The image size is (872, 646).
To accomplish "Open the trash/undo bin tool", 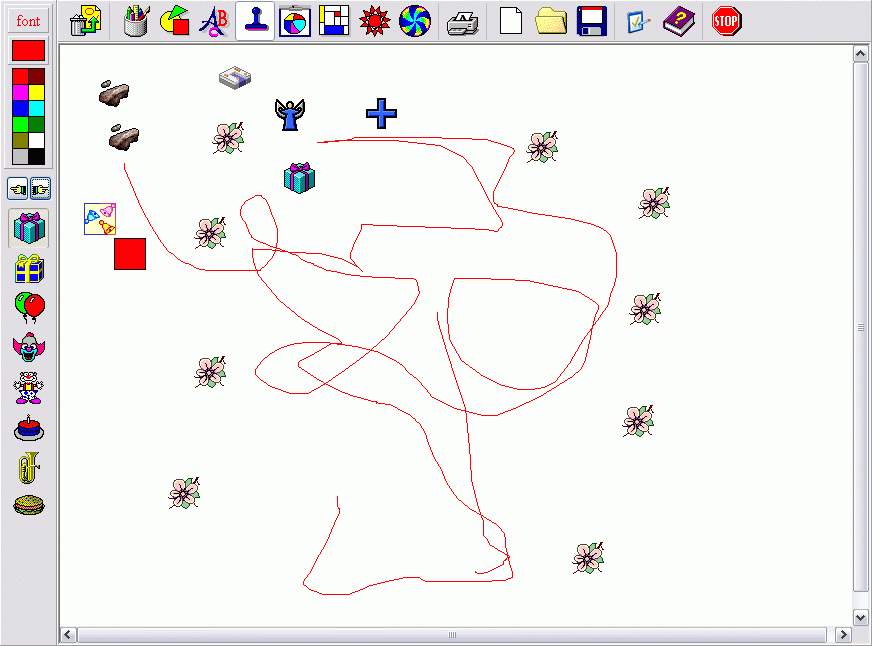I will [85, 21].
